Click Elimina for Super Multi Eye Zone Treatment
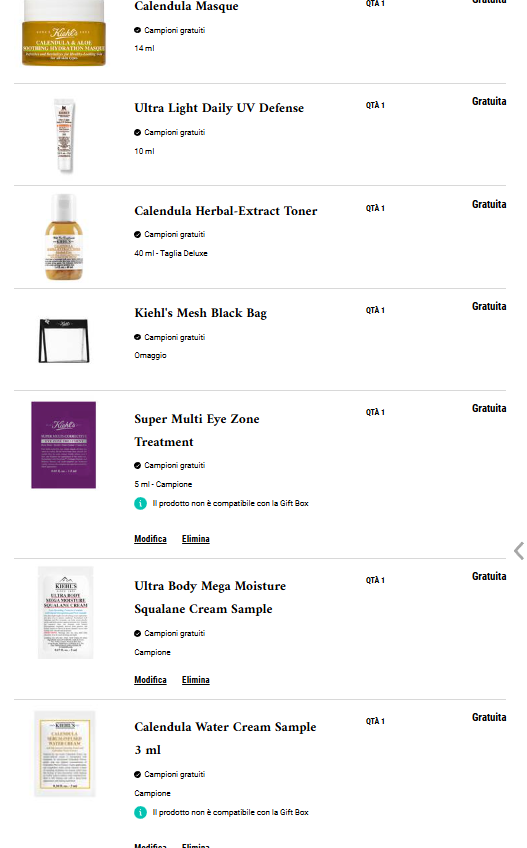The width and height of the screenshot is (527, 848). click(x=195, y=539)
